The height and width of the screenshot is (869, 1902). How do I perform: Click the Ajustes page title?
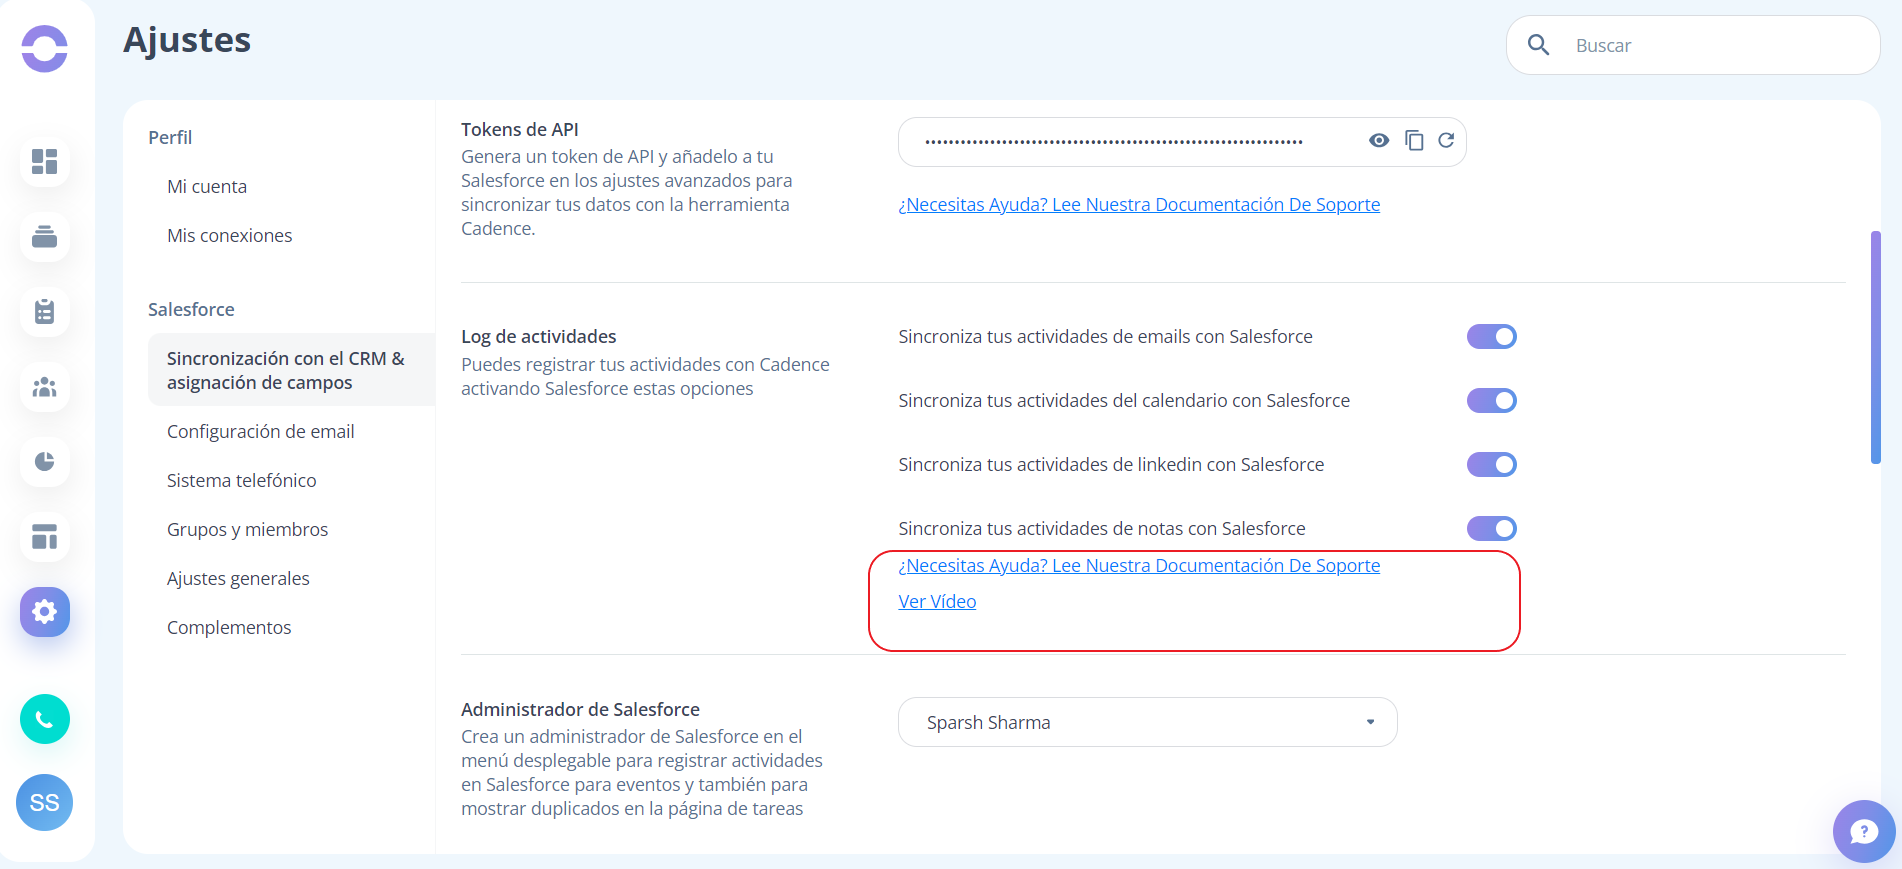point(187,40)
